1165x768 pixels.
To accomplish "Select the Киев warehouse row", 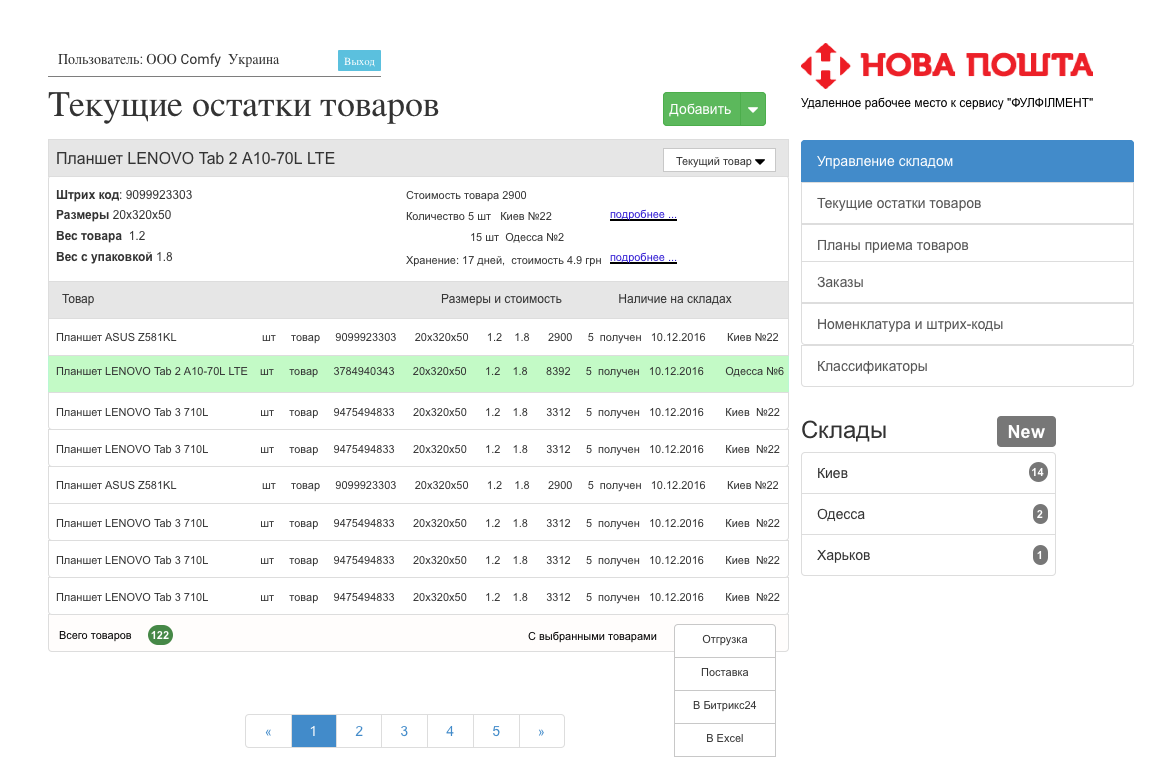I will pos(928,473).
